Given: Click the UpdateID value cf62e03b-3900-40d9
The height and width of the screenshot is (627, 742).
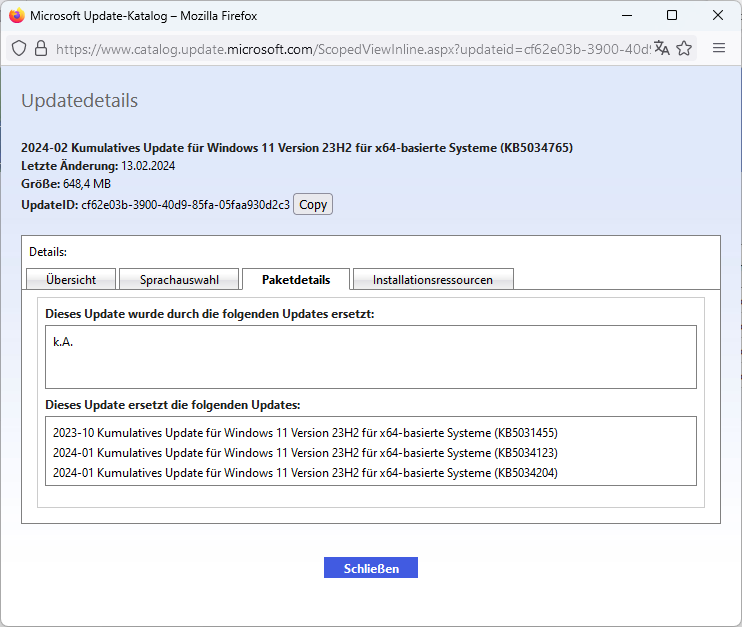Looking at the screenshot, I should point(186,204).
